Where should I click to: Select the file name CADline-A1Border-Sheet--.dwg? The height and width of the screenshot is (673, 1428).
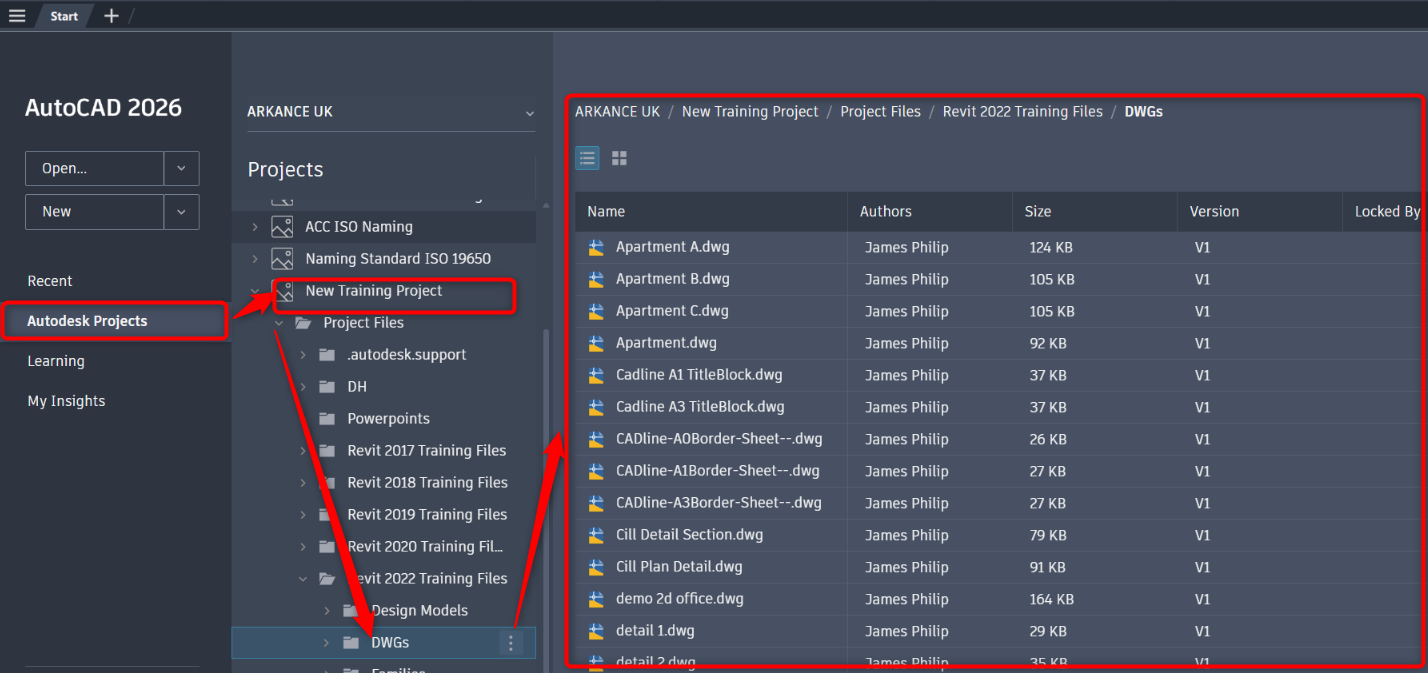718,471
